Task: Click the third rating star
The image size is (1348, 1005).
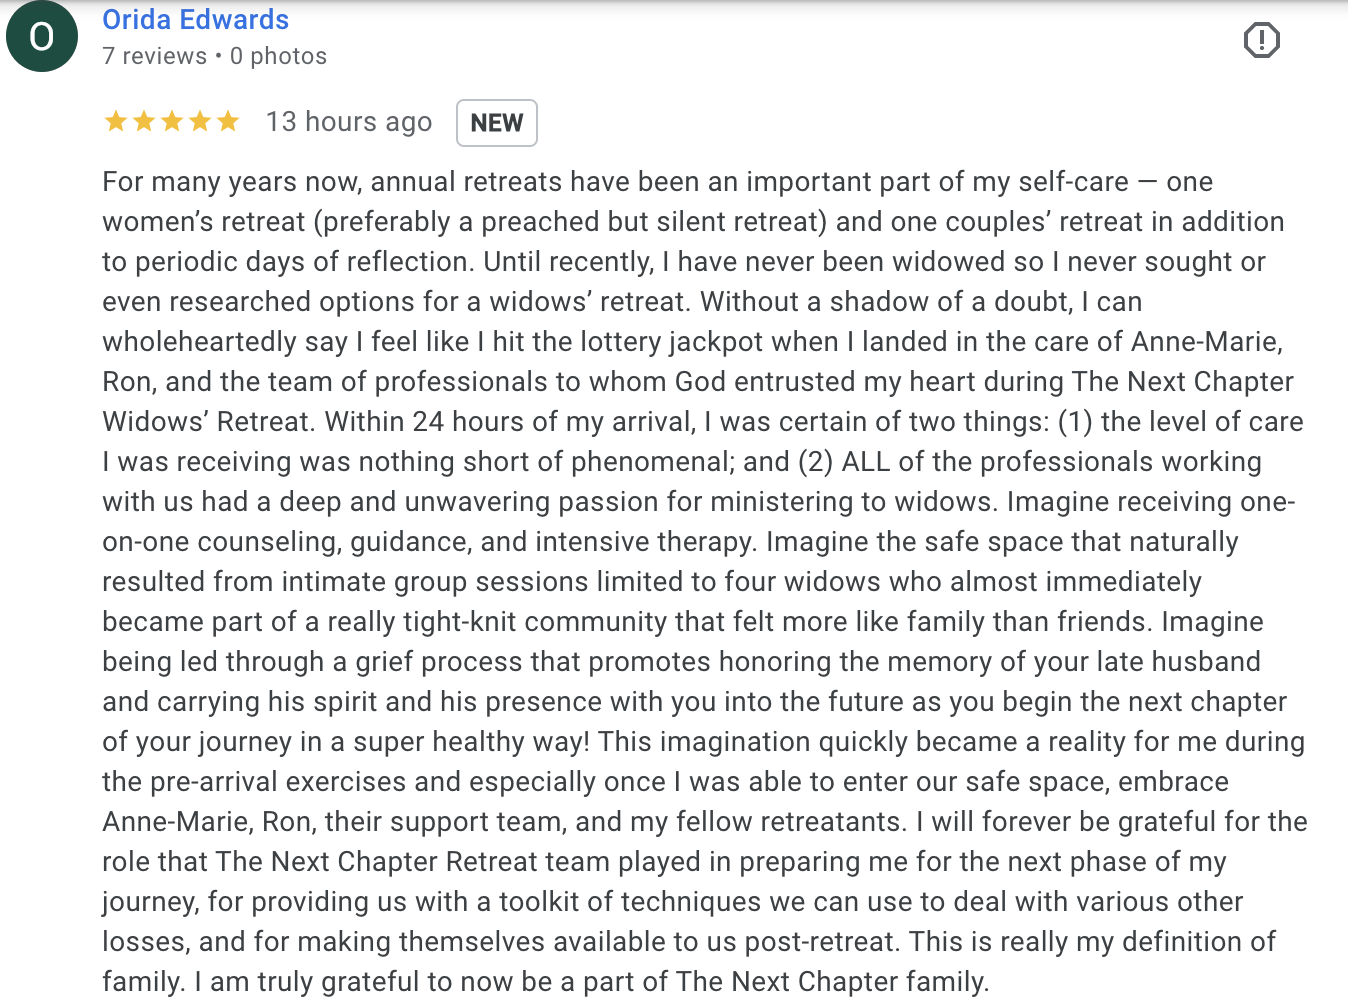Action: pos(172,122)
